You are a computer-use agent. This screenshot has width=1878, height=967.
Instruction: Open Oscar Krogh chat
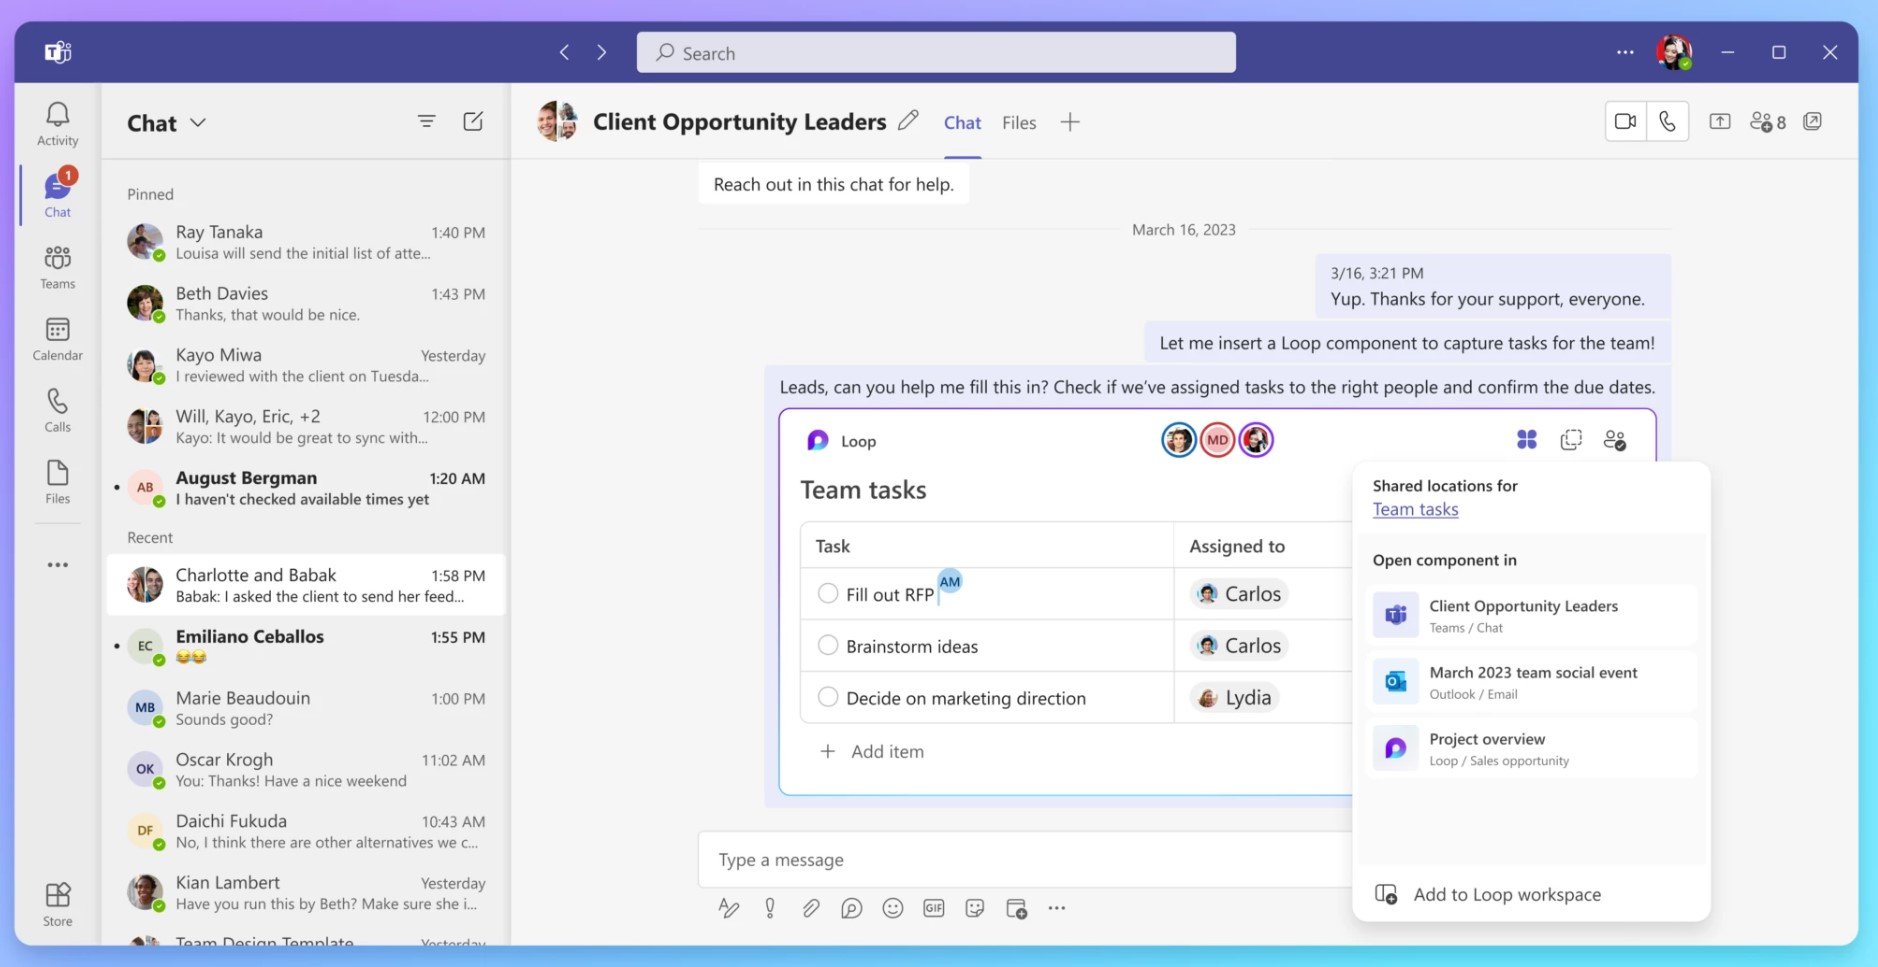[304, 769]
